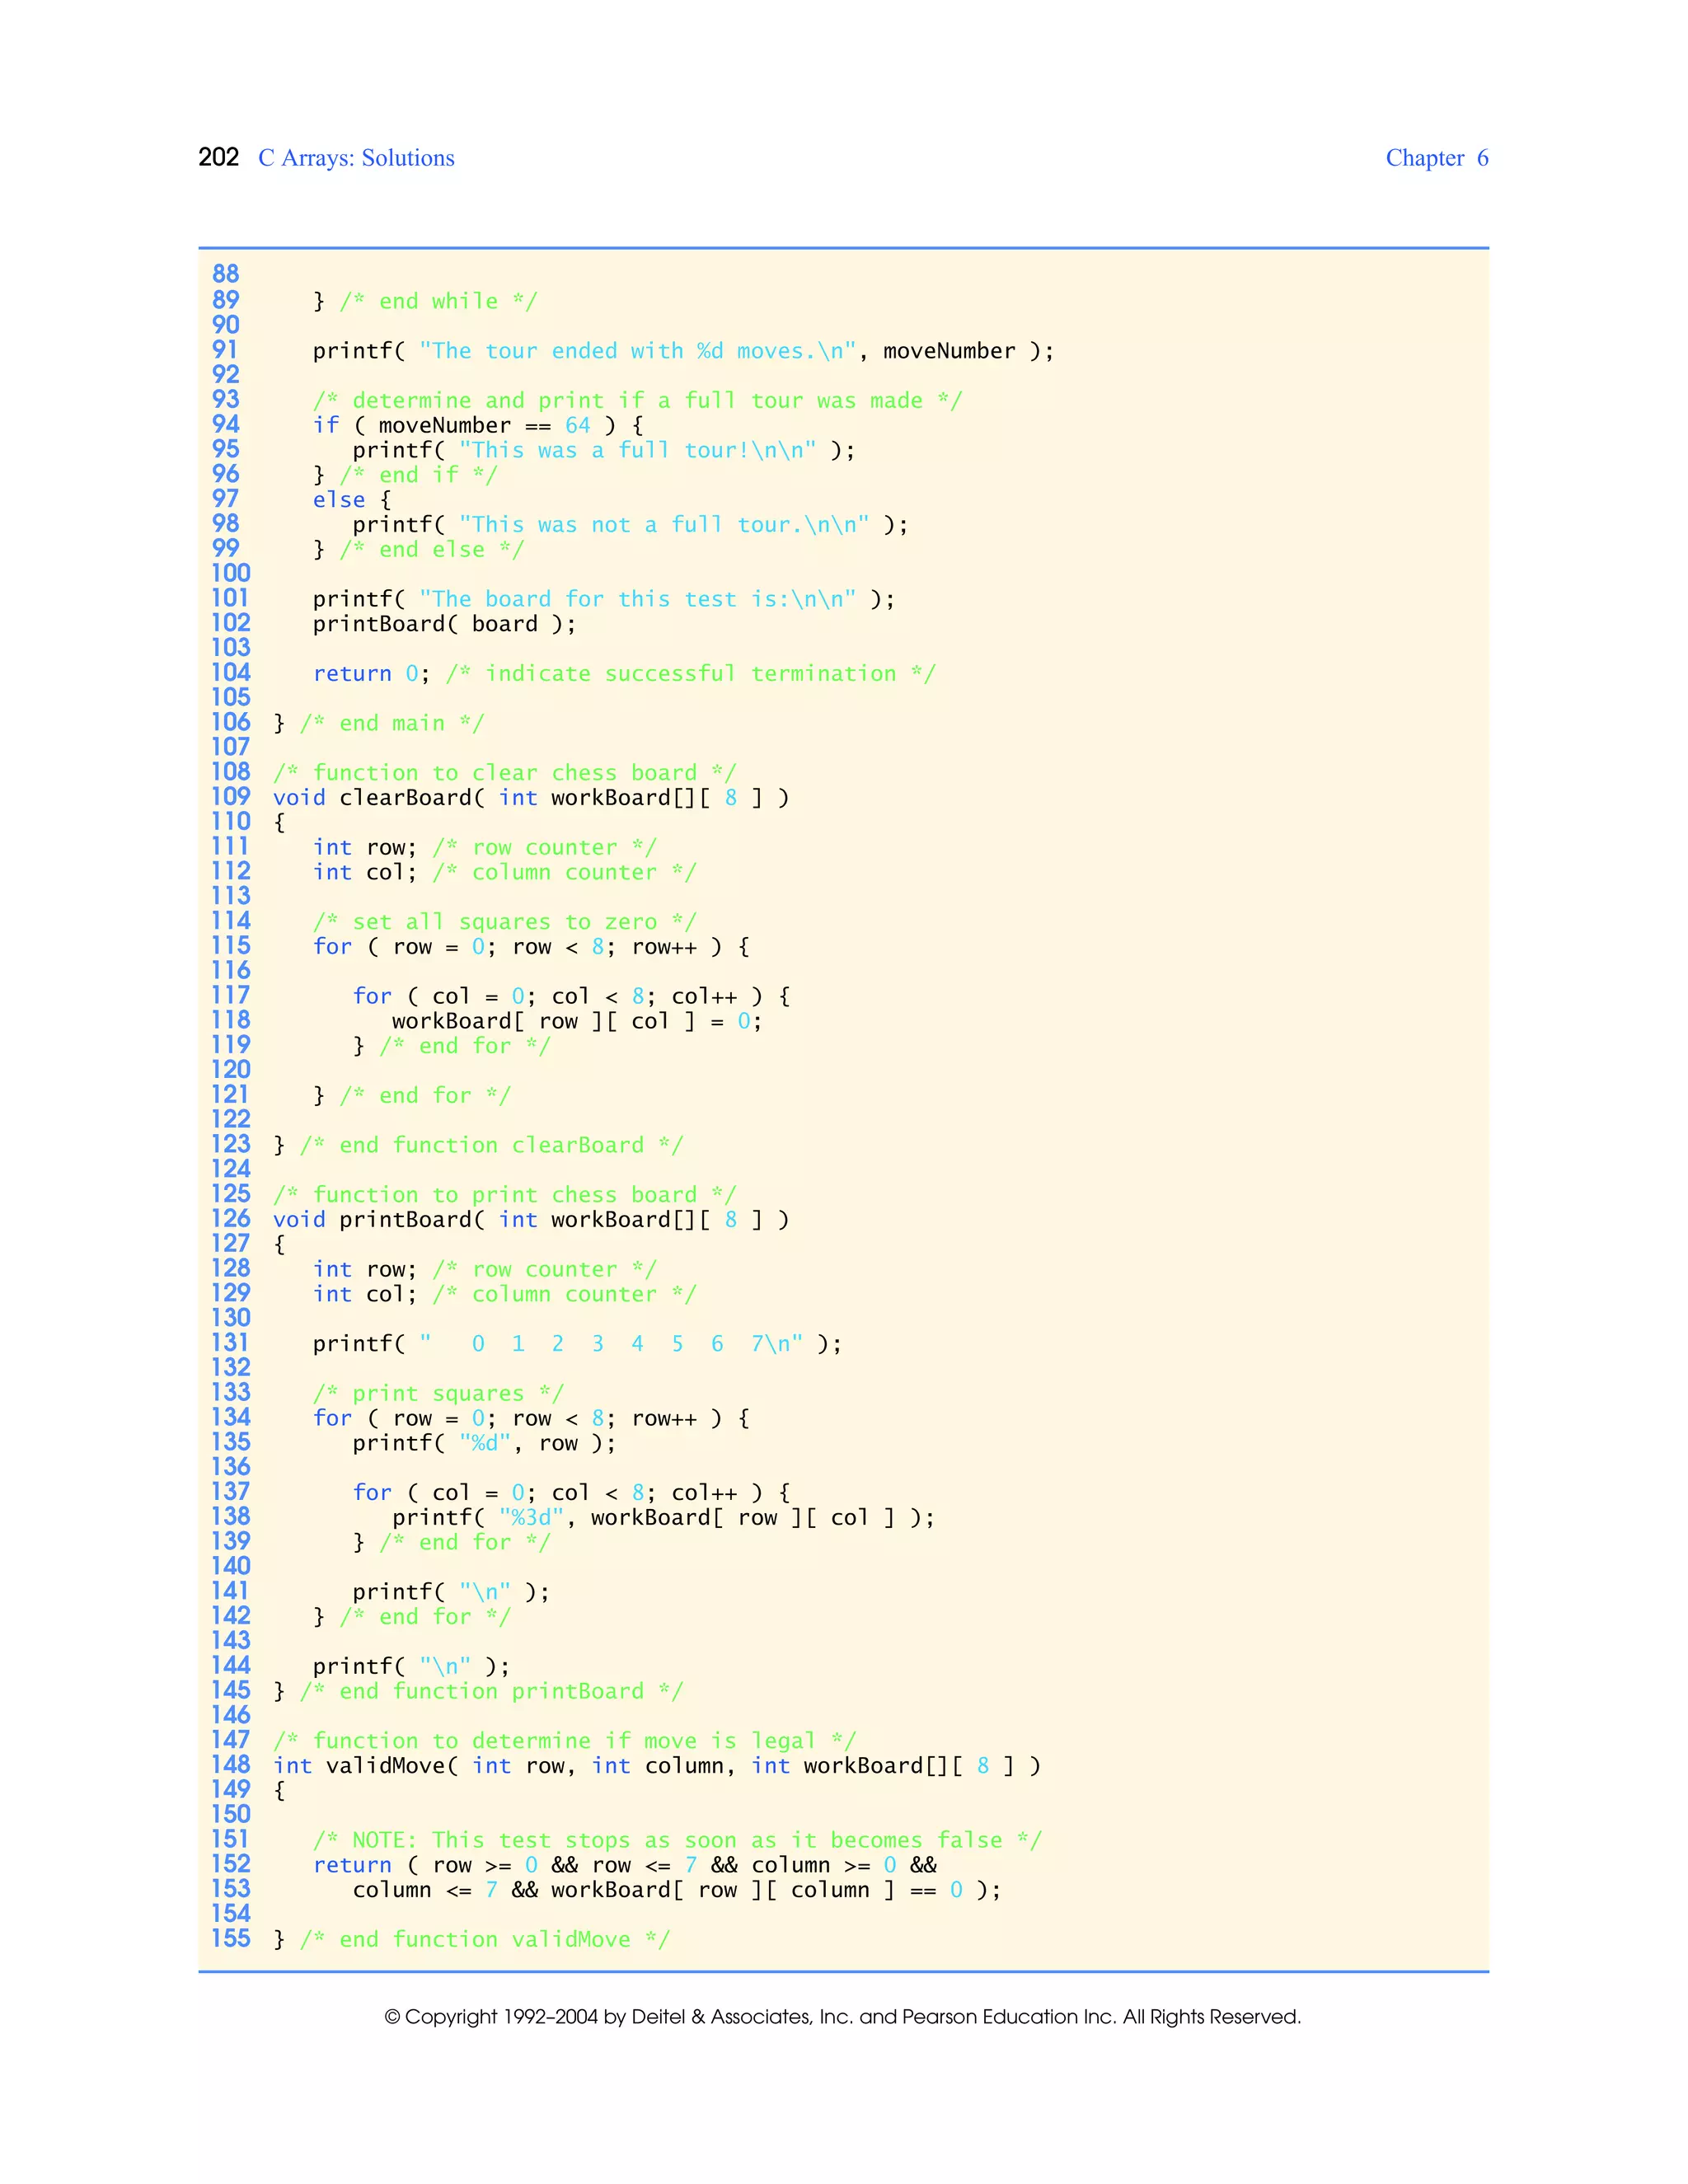
Task: Select the 'void printBoard' function signature
Action: click(x=531, y=1220)
